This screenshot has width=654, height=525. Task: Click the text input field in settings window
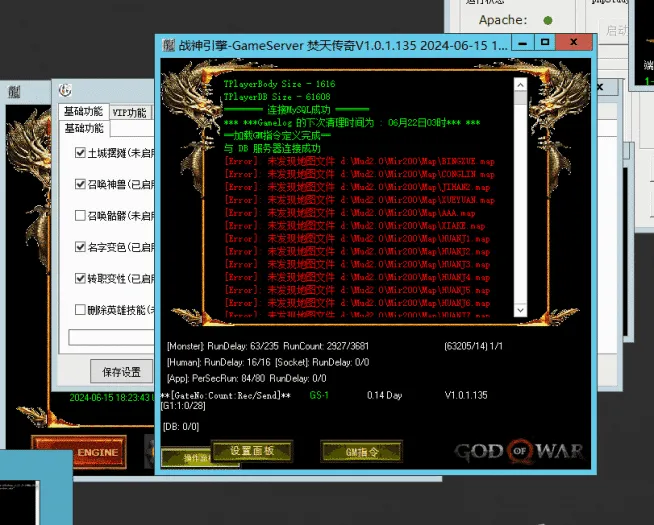pos(112,337)
